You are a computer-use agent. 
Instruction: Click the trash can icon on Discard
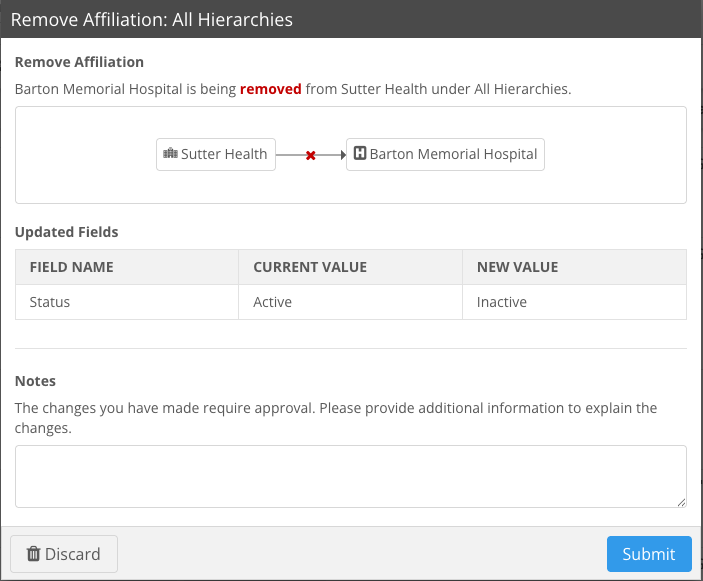[x=33, y=554]
